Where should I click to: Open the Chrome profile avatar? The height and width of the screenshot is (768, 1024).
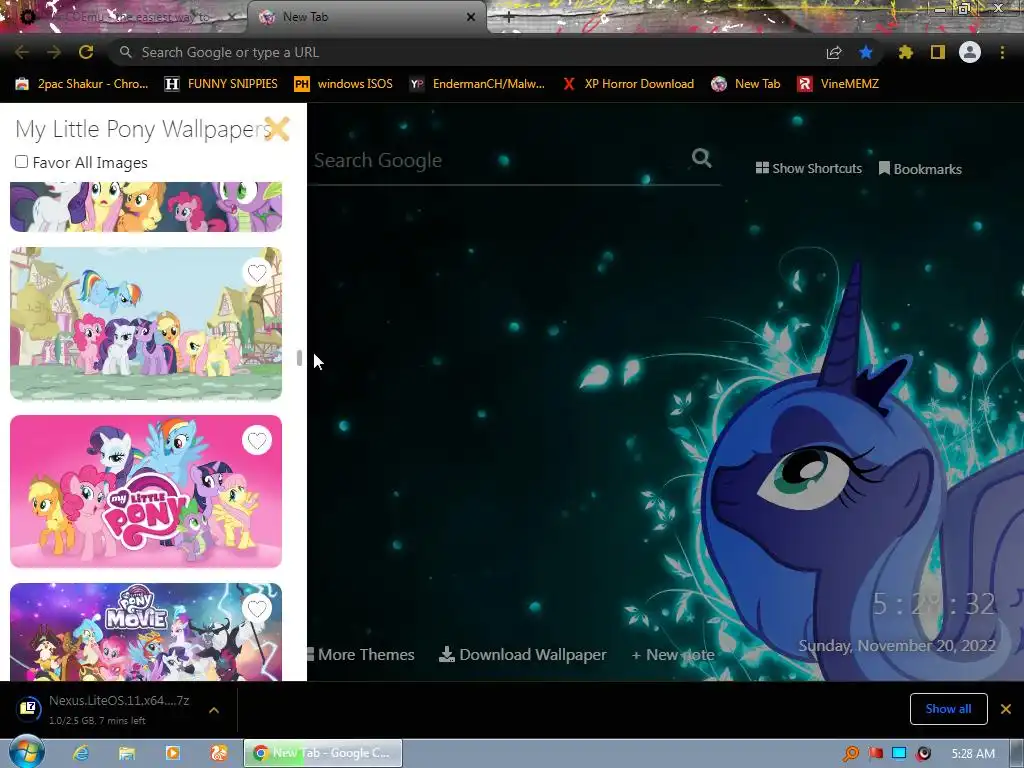click(x=970, y=52)
